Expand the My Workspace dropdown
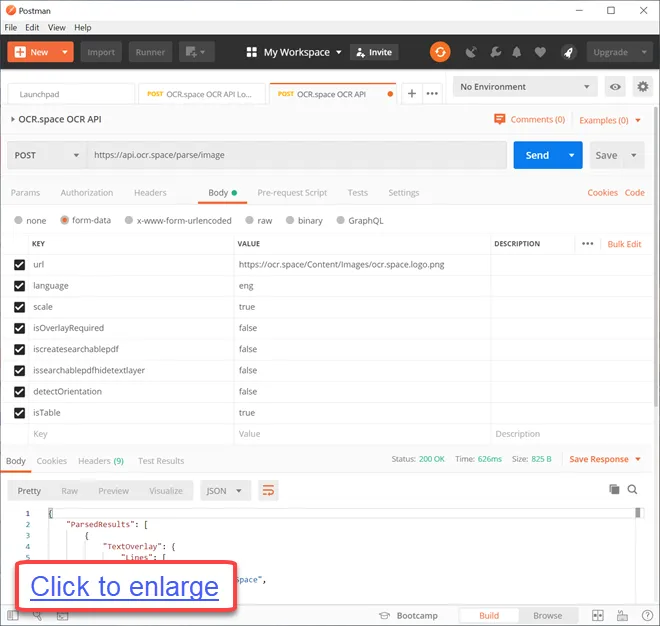The height and width of the screenshot is (626, 660). pyautogui.click(x=338, y=52)
